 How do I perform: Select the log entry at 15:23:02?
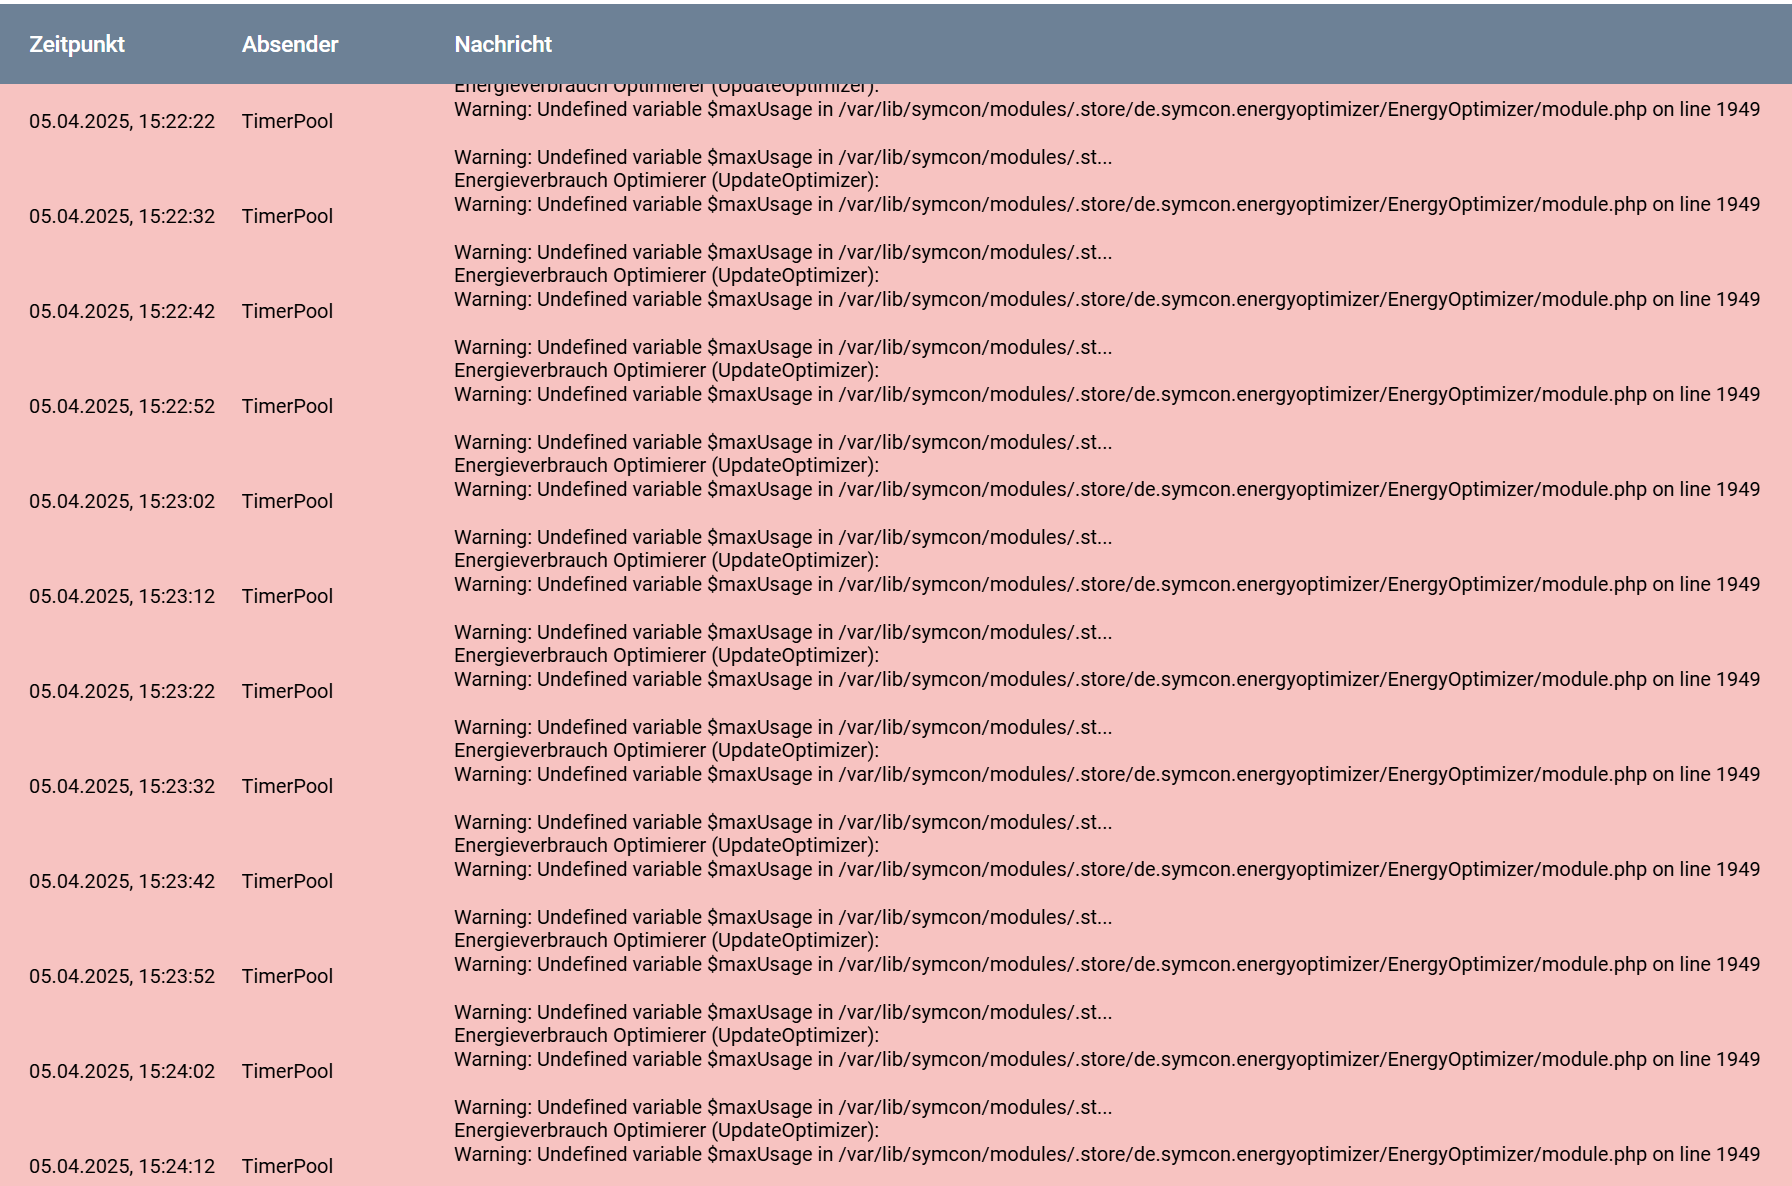[x=896, y=501]
